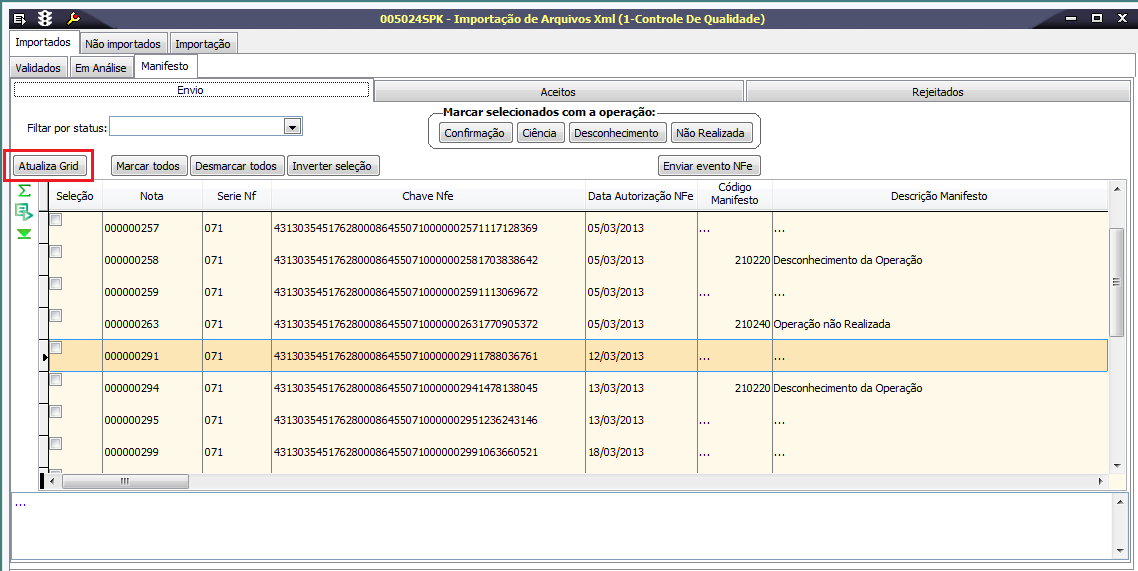
Task: Tick the checkbox for nota 000000299
Action: (x=55, y=443)
